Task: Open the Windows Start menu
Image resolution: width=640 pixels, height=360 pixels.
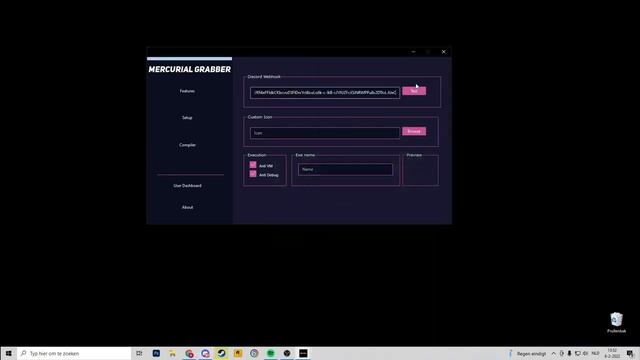Action: 9,353
